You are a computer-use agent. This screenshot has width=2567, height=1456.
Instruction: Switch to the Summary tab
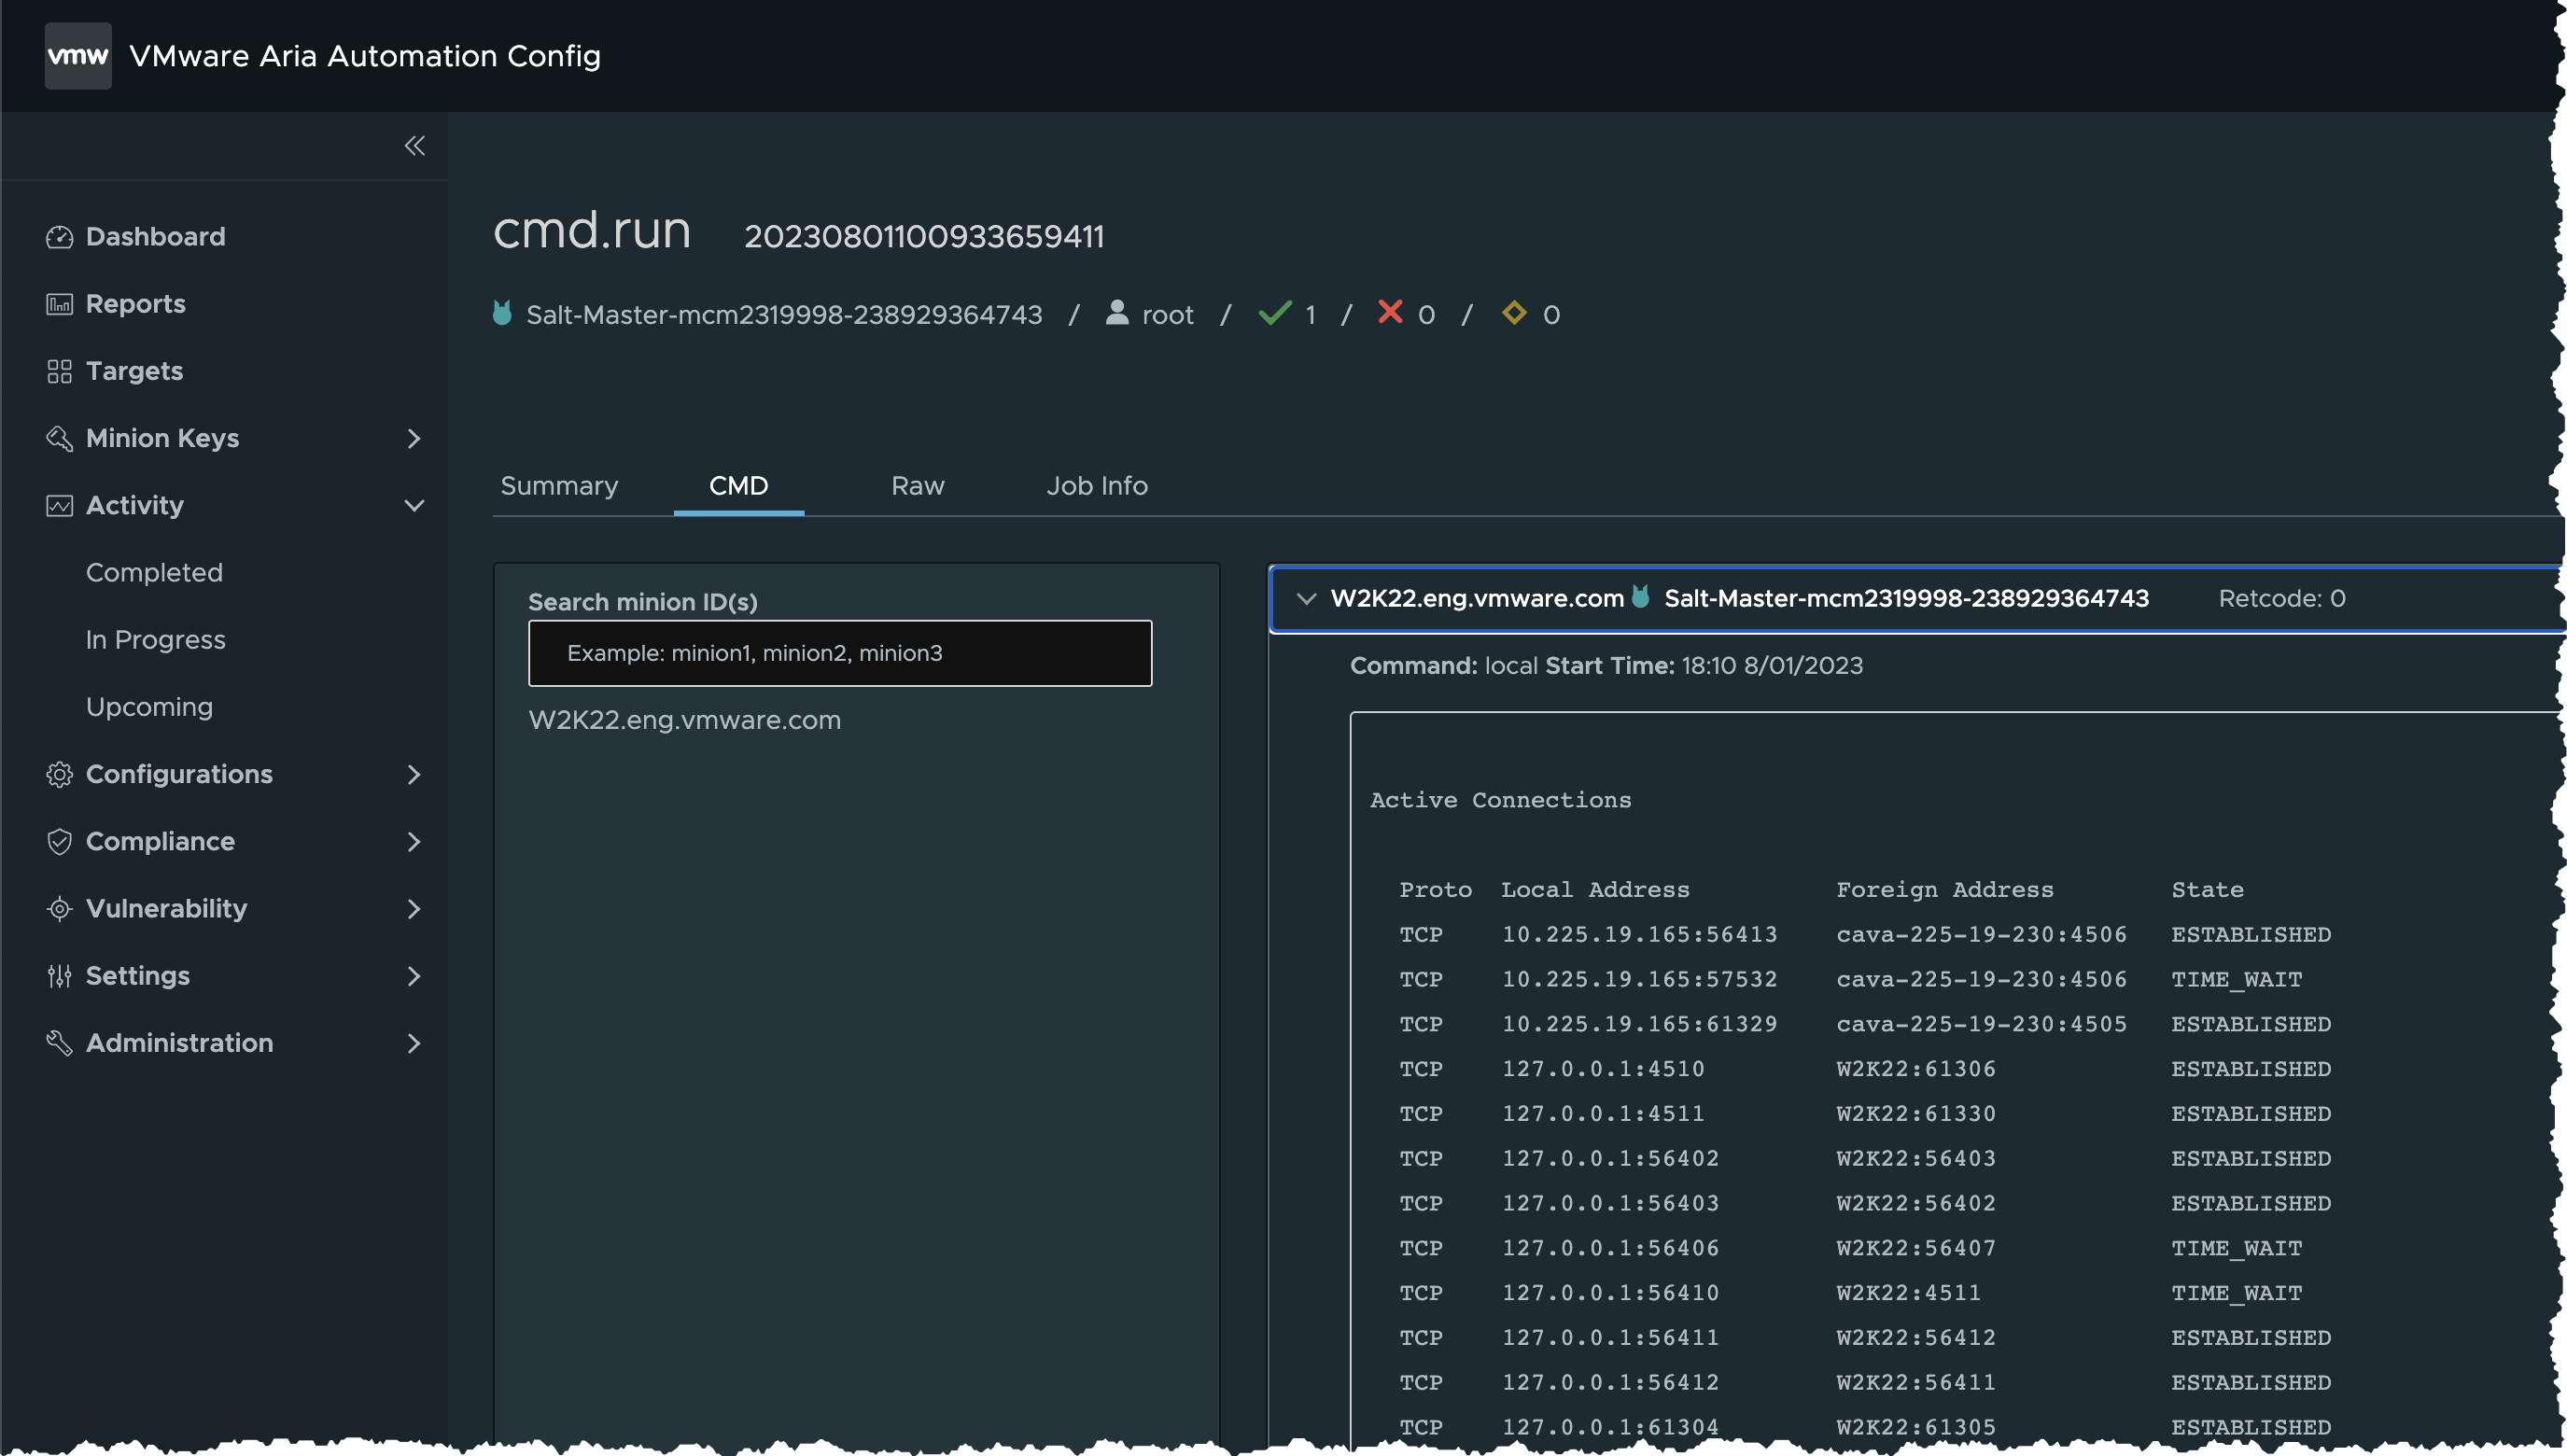[x=559, y=486]
